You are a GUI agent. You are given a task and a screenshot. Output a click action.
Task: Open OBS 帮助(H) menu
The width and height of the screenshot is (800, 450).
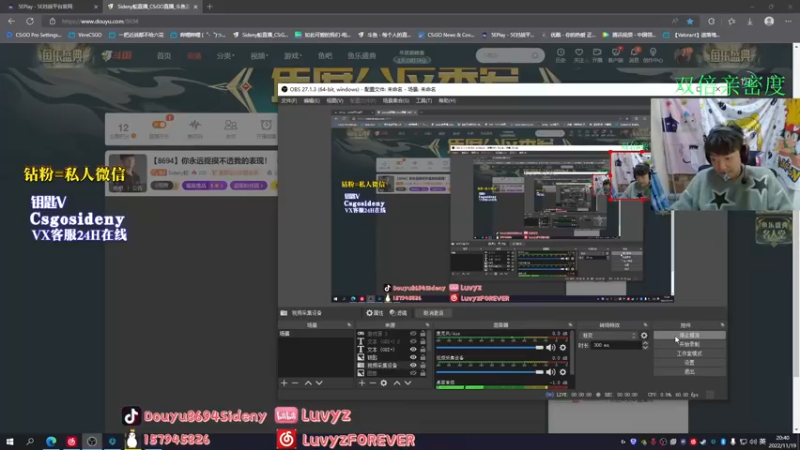pyautogui.click(x=447, y=101)
